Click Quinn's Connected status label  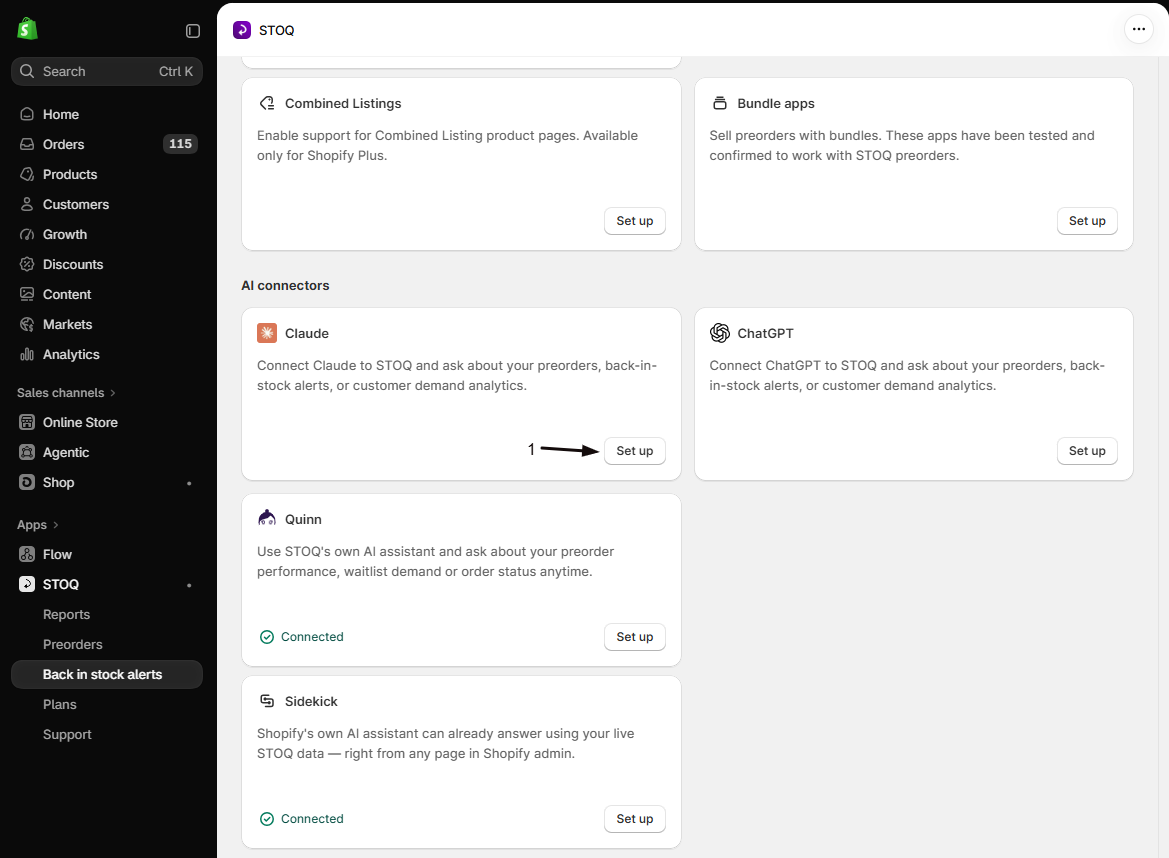(301, 637)
